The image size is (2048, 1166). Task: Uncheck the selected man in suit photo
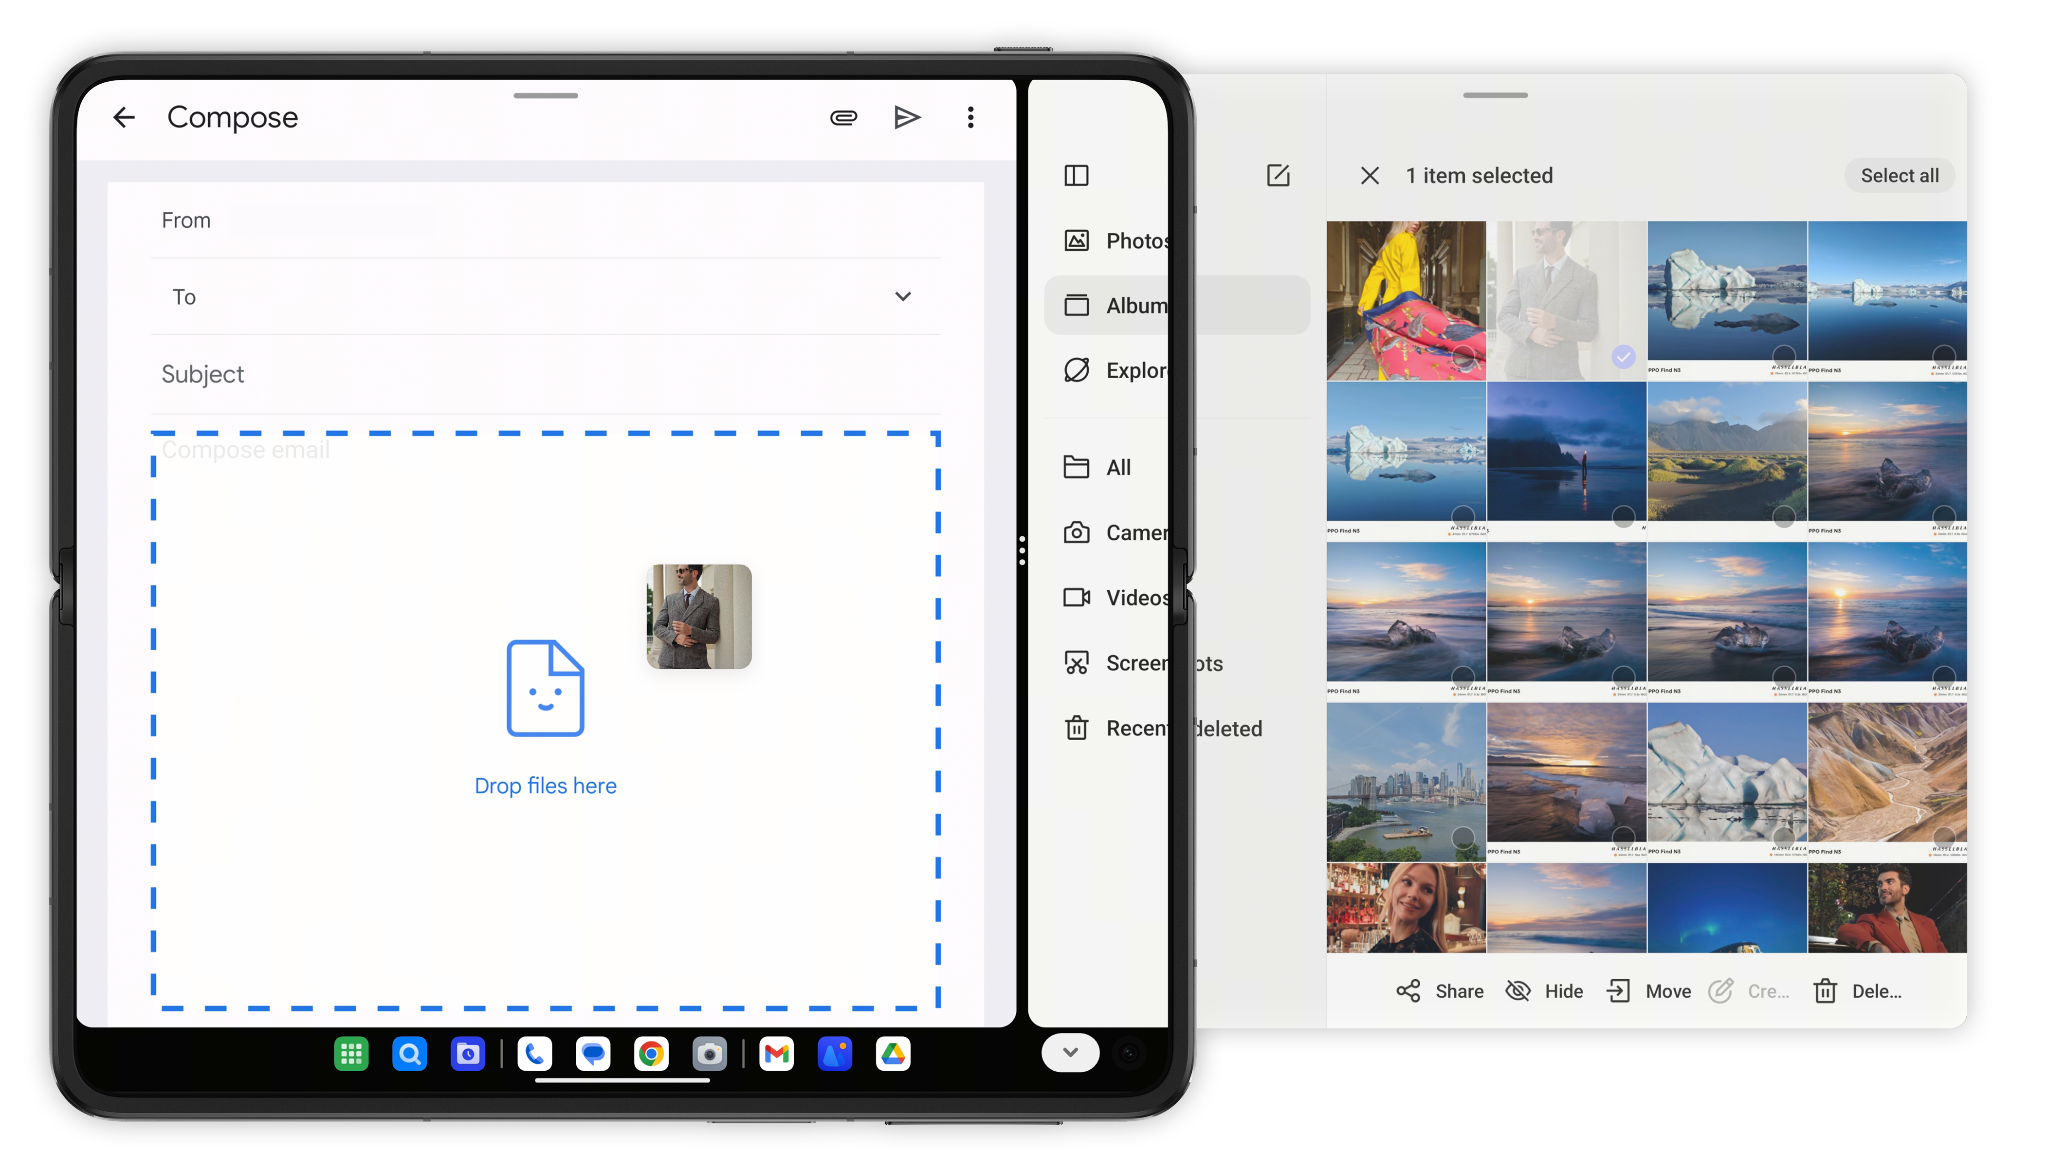coord(1623,356)
